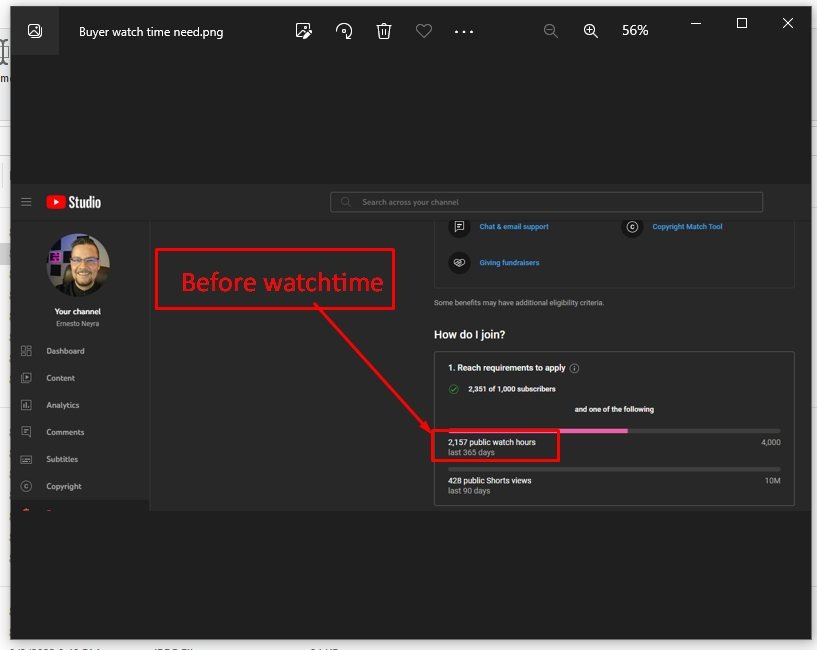Viewport: 817px width, 650px height.
Task: Go to Analytics in the sidebar
Action: coord(62,405)
